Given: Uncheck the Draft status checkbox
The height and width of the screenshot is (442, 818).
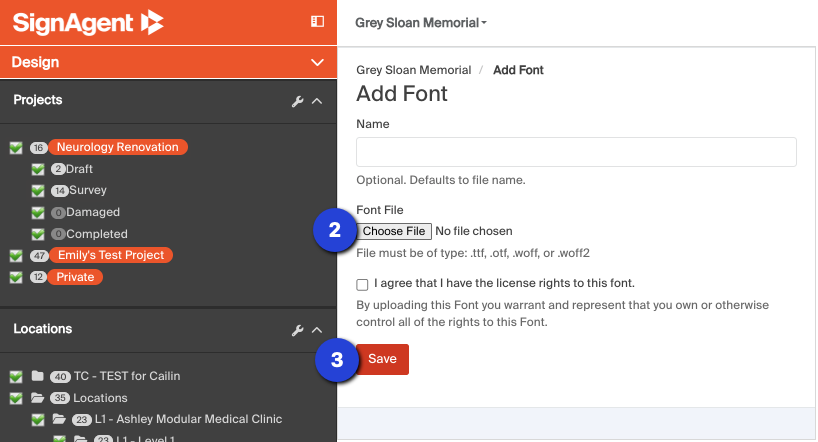Looking at the screenshot, I should [x=38, y=169].
